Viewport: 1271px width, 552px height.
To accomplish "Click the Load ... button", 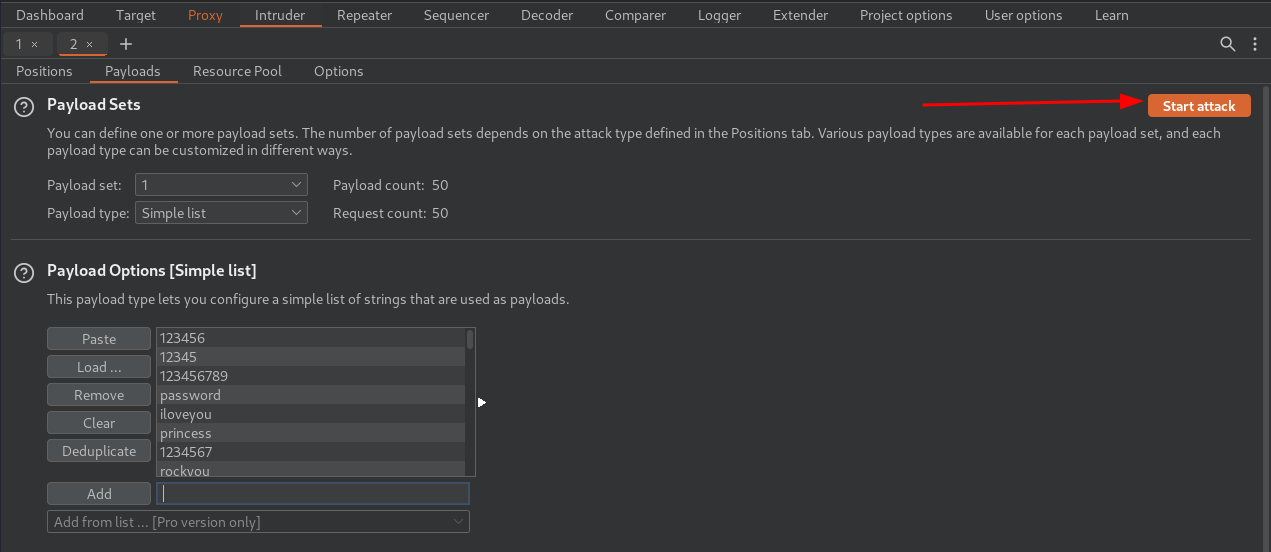I will tap(99, 367).
